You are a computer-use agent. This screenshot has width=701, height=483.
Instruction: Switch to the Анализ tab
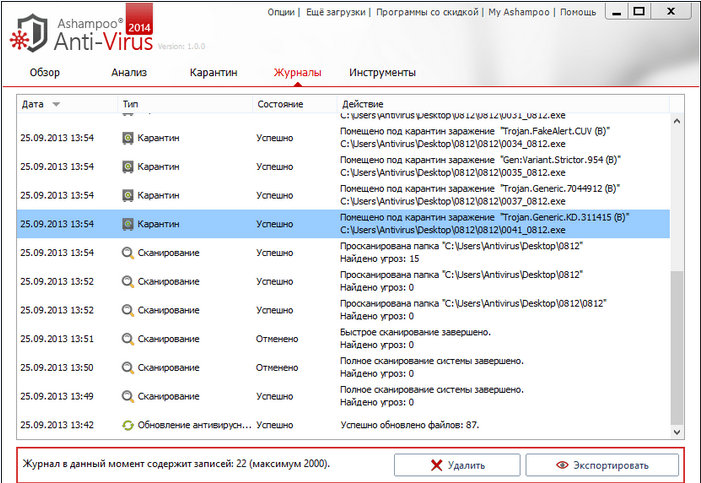(129, 72)
